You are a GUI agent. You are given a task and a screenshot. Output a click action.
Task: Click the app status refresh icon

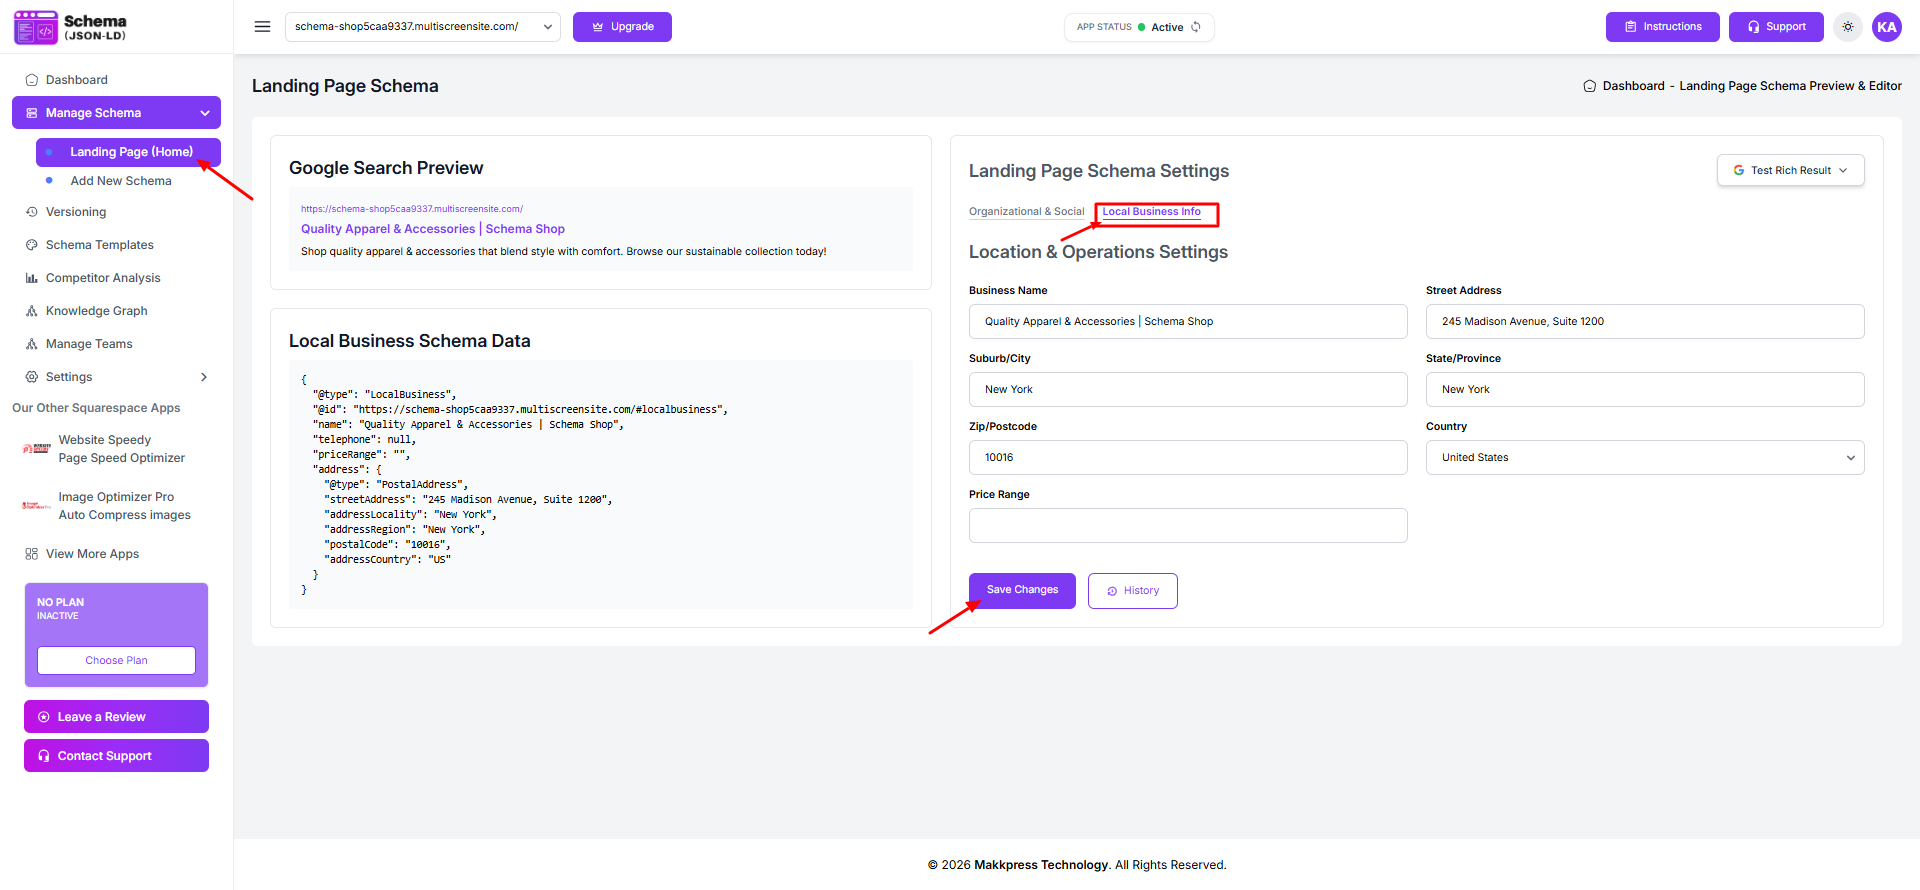(x=1196, y=27)
